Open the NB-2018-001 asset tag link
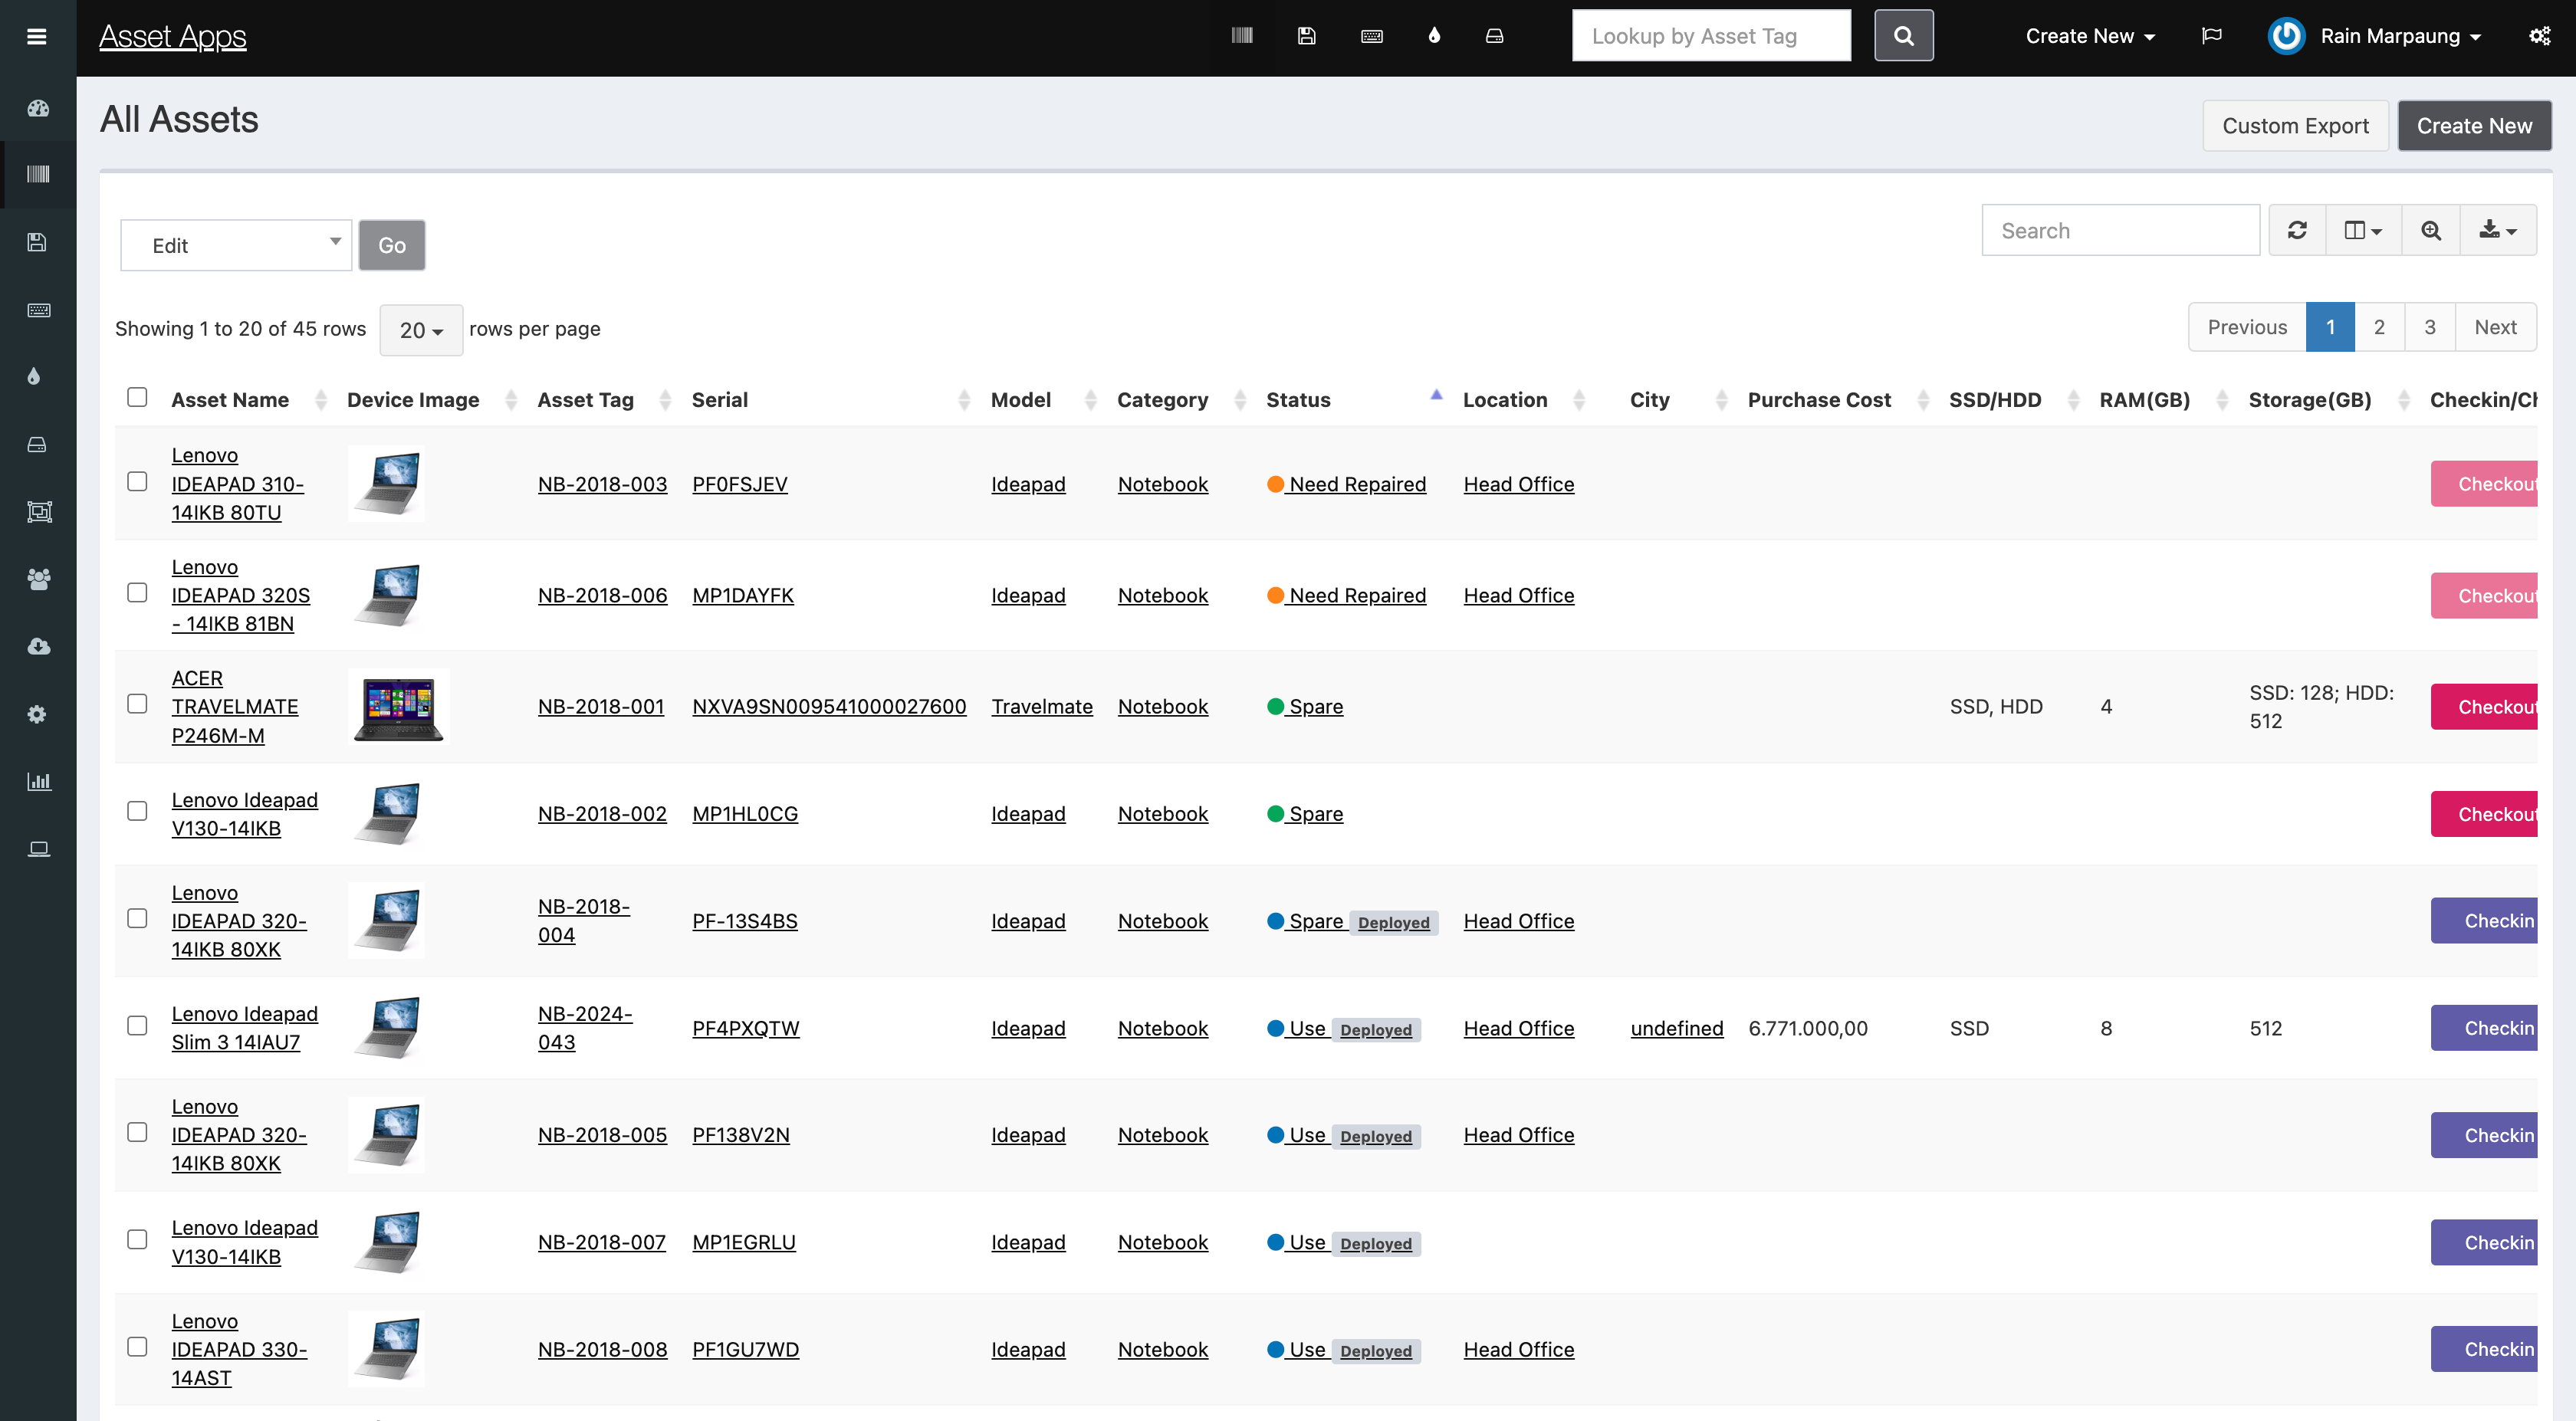The width and height of the screenshot is (2576, 1421). point(601,707)
